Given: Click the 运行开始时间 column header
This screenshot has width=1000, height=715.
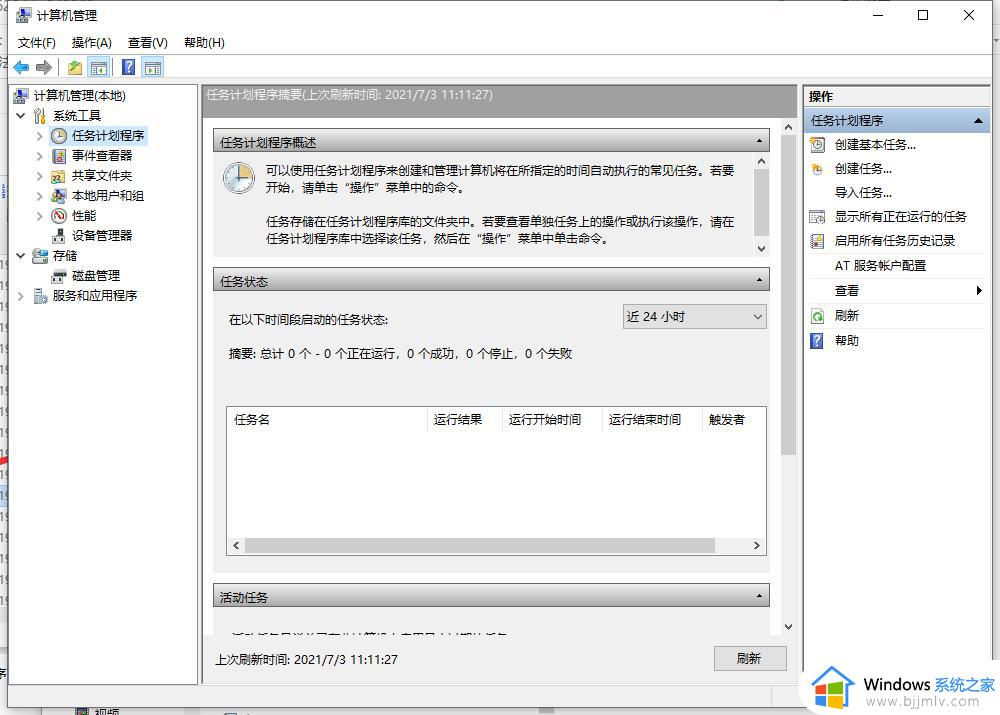Looking at the screenshot, I should tap(552, 420).
